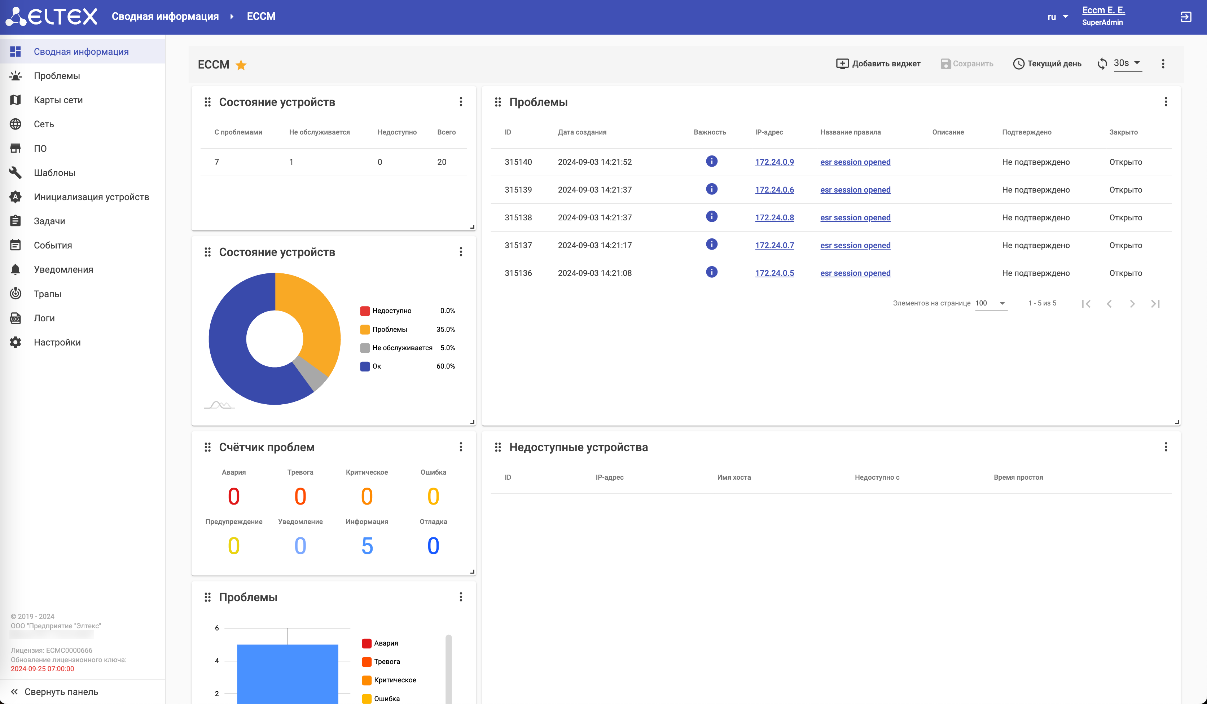The width and height of the screenshot is (1207, 704).
Task: Open the dashboard three-dot menu in toolbar
Action: tap(1163, 64)
